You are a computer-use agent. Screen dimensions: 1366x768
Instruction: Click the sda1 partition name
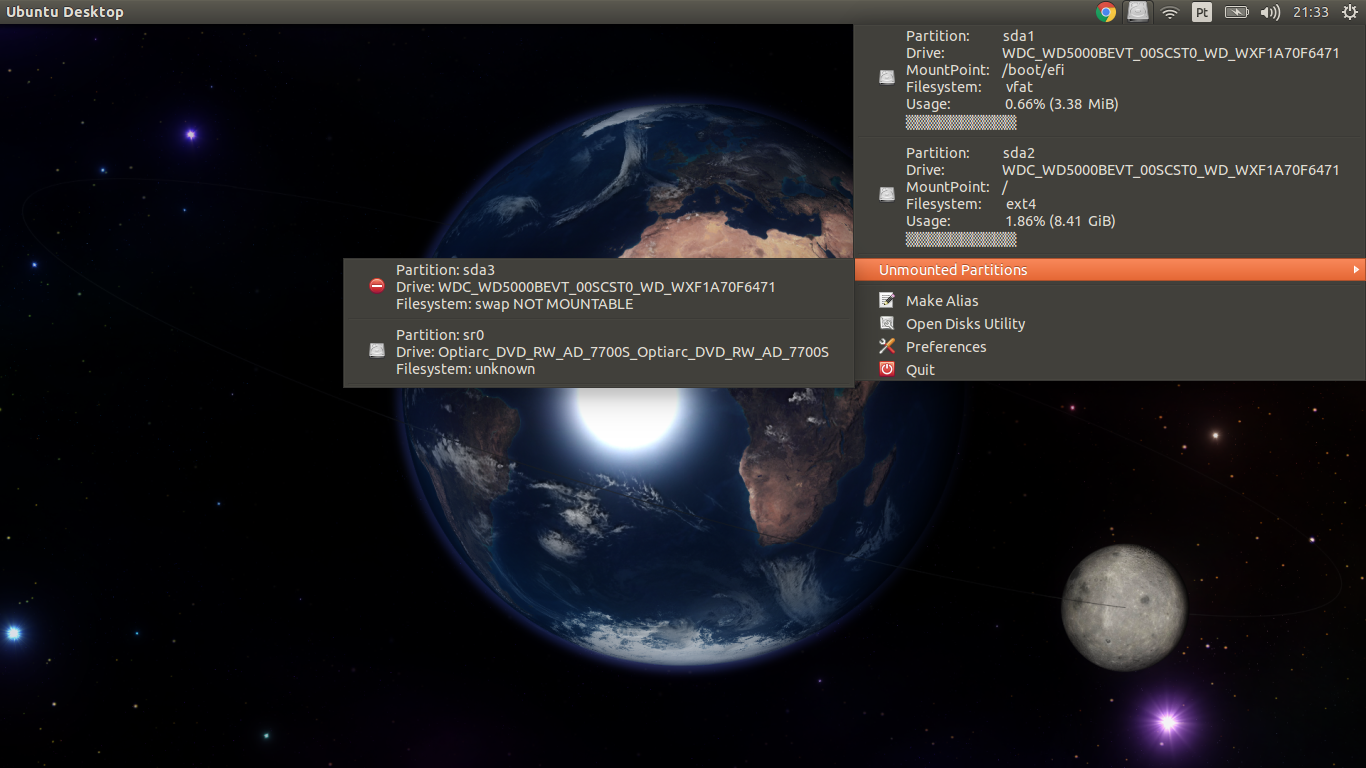pyautogui.click(x=1018, y=36)
